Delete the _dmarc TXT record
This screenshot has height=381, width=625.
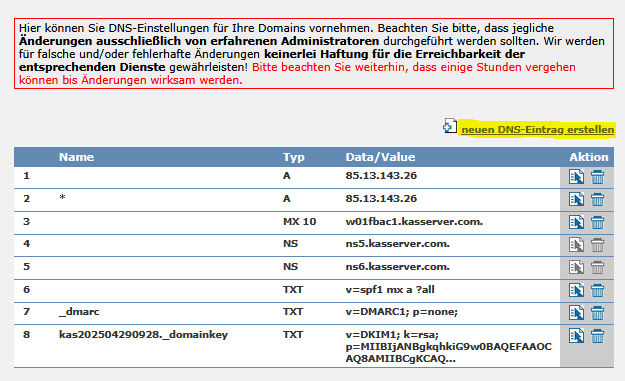click(x=597, y=313)
